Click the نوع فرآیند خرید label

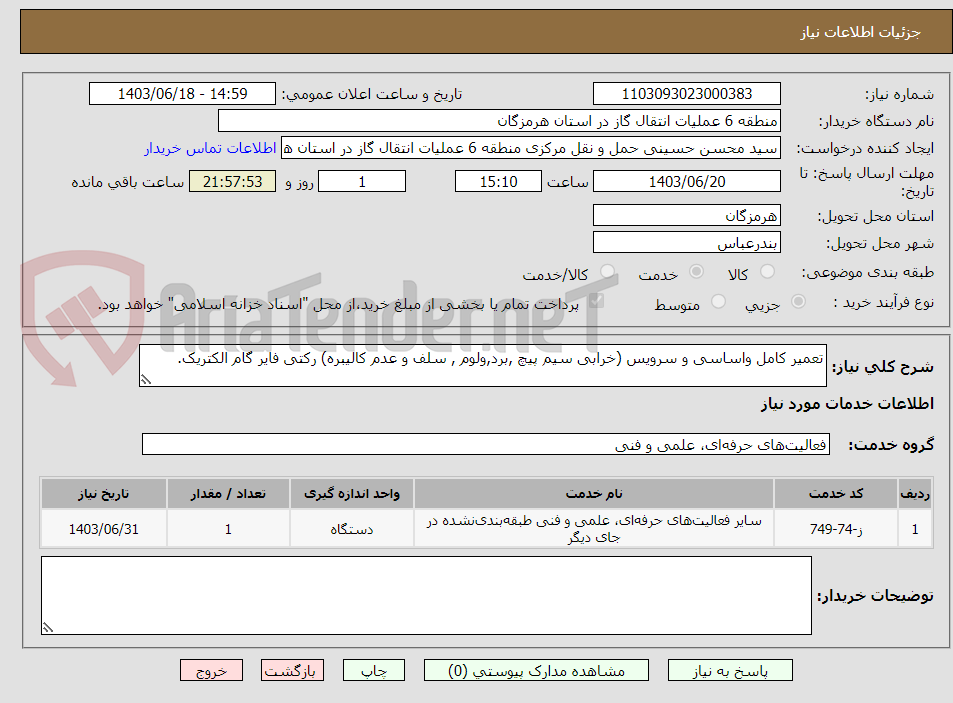coord(884,302)
